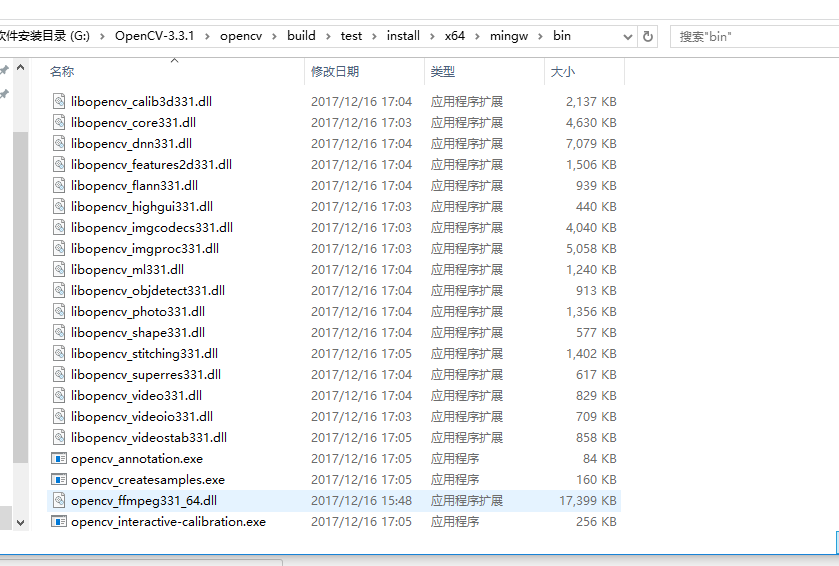This screenshot has height=566, width=839.
Task: Click the 7,079 KB size value
Action: coord(591,143)
